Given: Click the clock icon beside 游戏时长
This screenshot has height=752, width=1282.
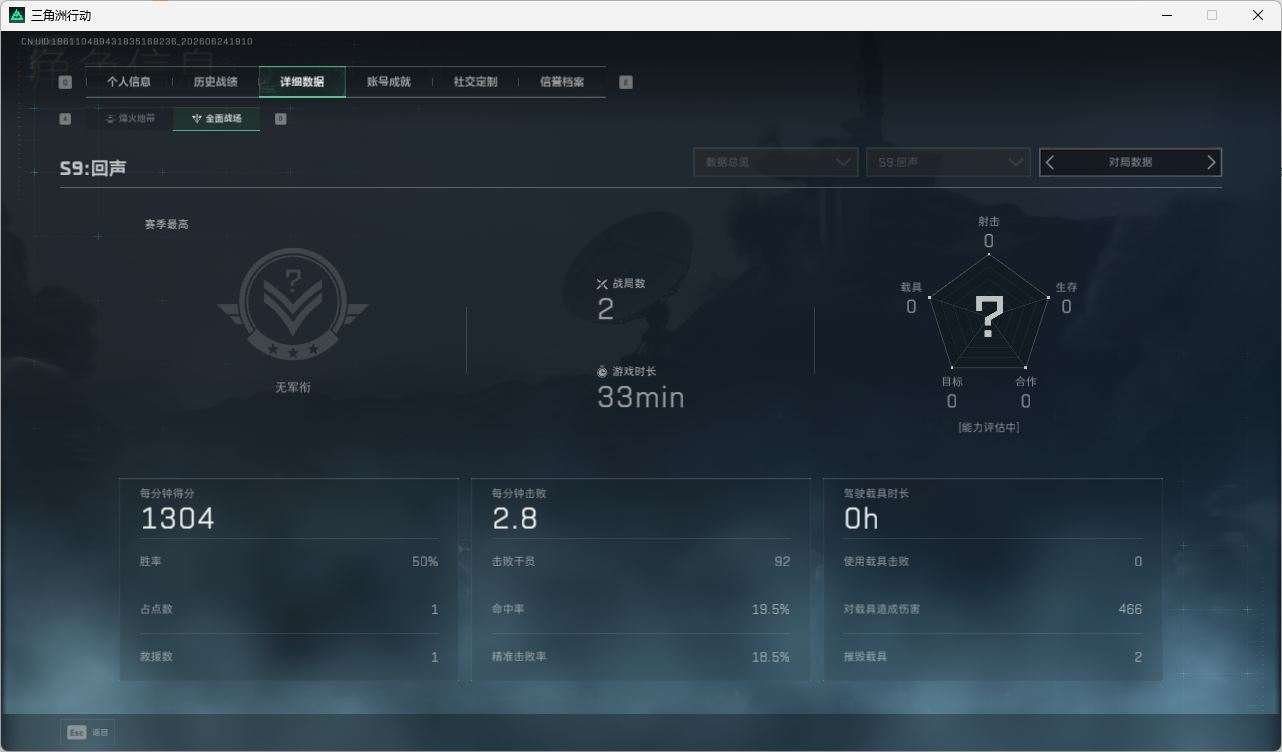Looking at the screenshot, I should click(x=602, y=372).
